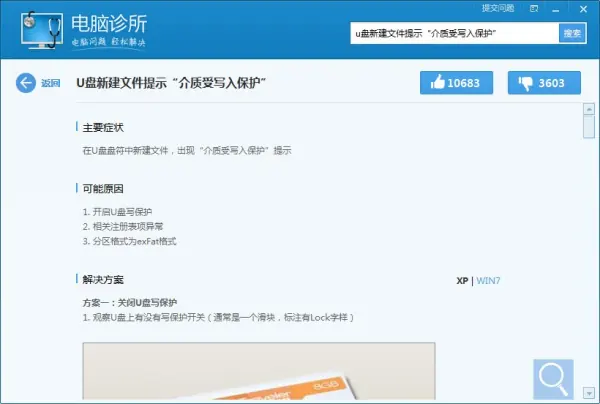Click the 解决方案 heading
Screen dimensions: 600x404
coord(103,280)
